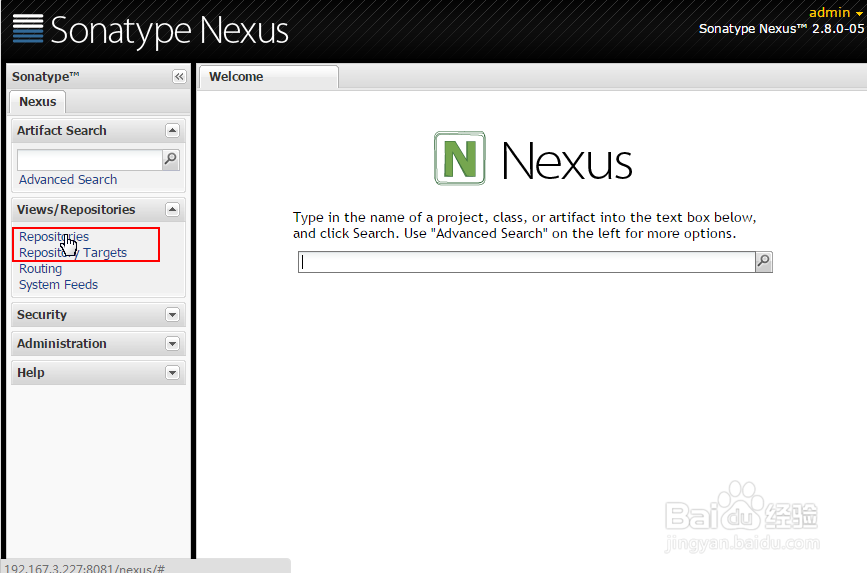Viewport: 867px width, 573px height.
Task: Open the admin user dropdown
Action: tap(835, 12)
